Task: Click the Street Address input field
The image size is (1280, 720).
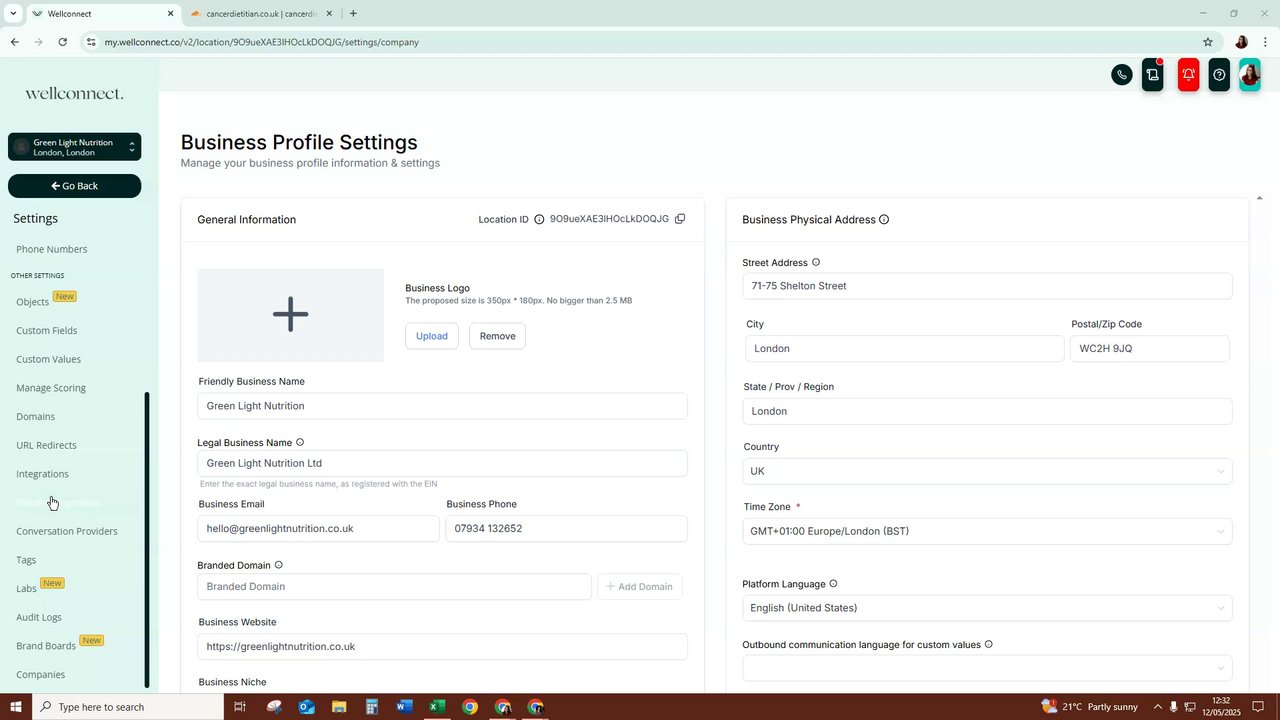Action: tap(987, 286)
